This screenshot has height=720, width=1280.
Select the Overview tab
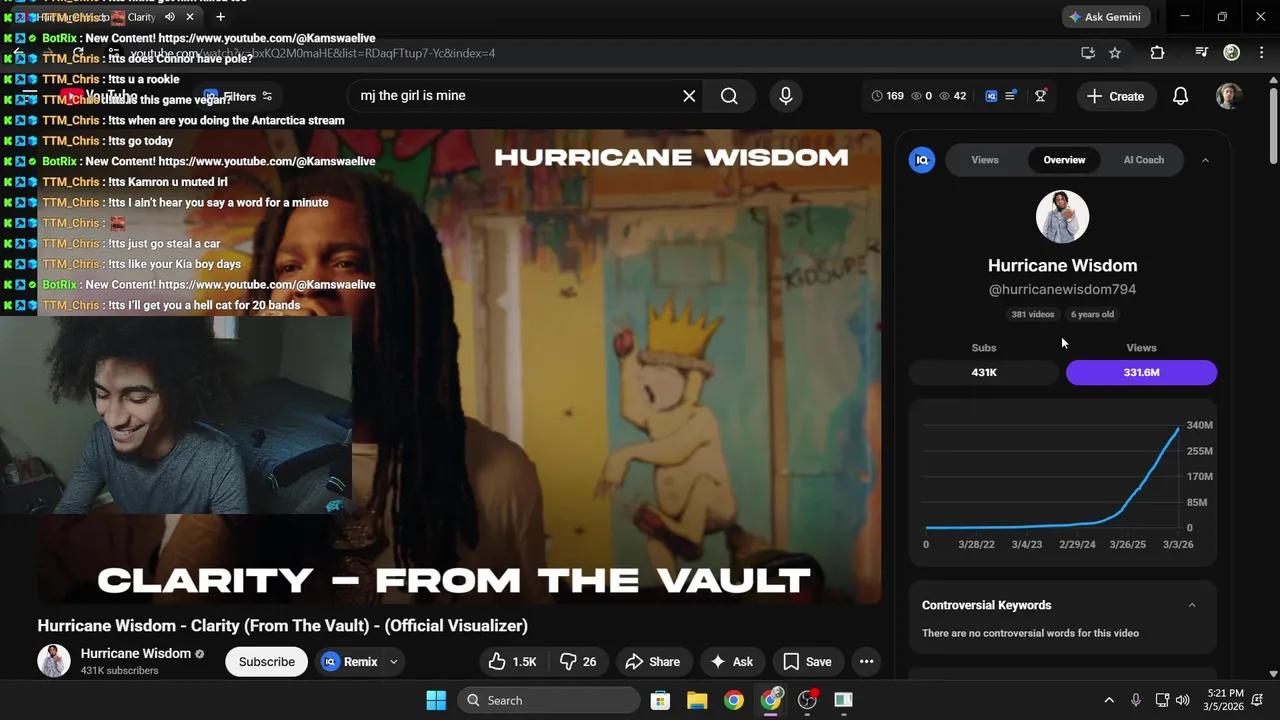click(1064, 160)
